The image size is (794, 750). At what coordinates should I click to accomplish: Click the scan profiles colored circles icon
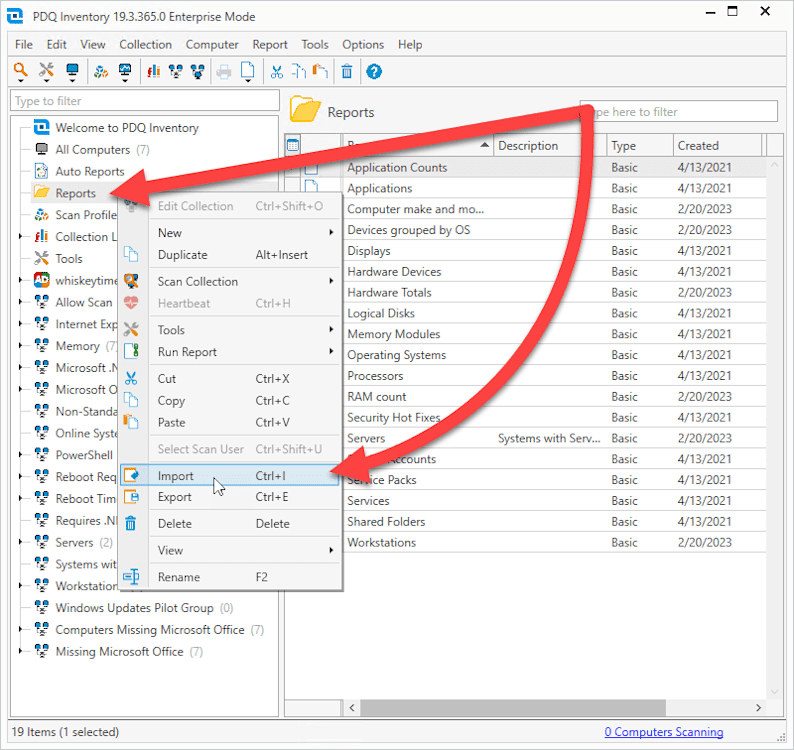coord(101,72)
